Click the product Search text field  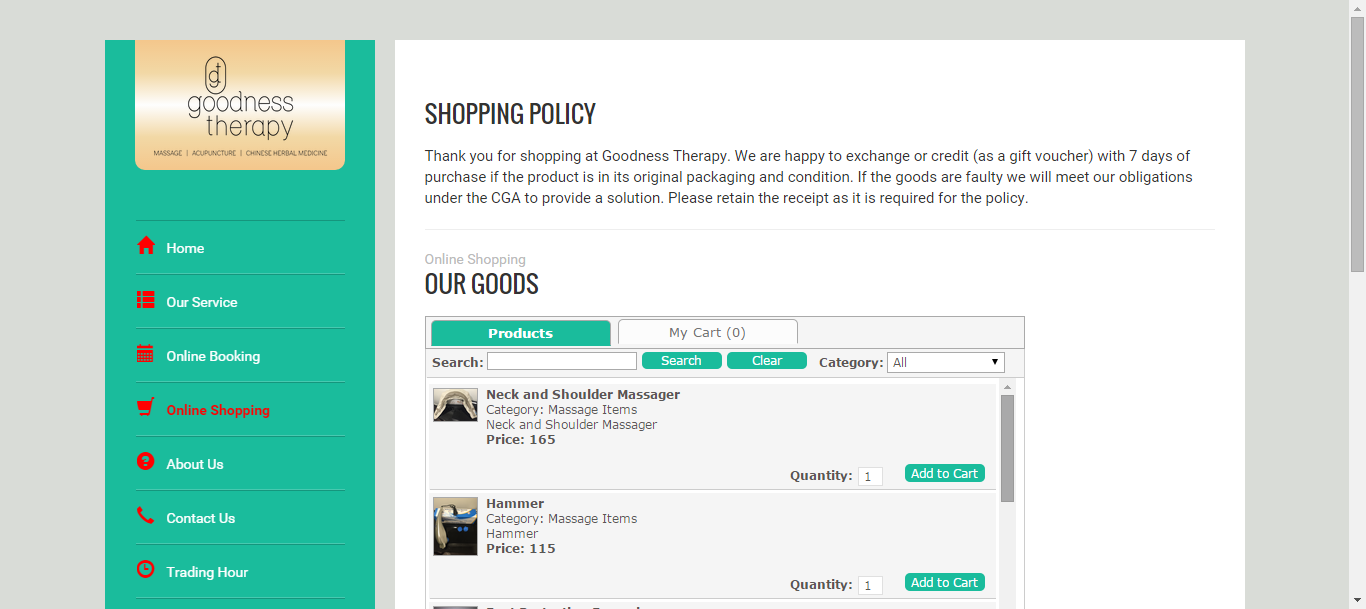(562, 361)
